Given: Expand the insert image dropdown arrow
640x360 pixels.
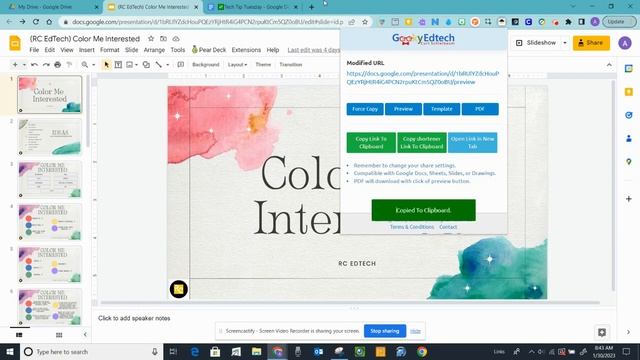Looking at the screenshot, I should point(136,64).
